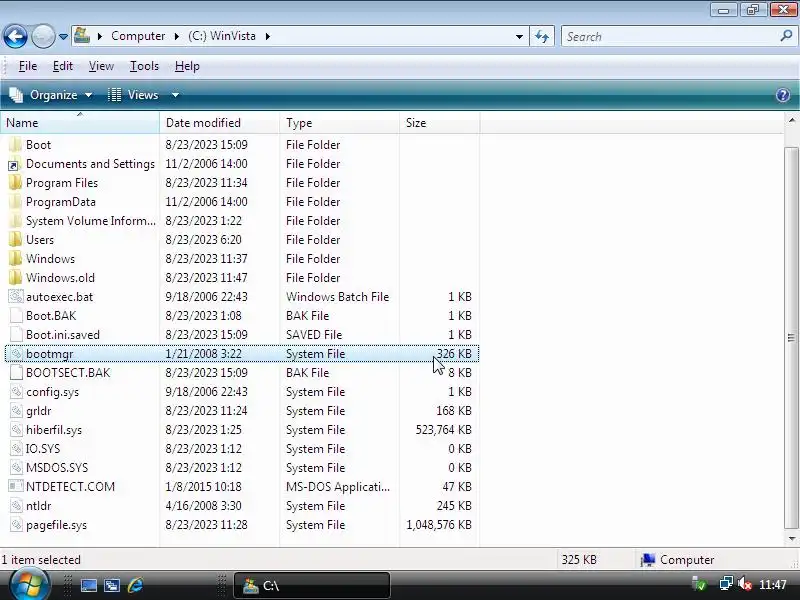The image size is (800, 600).
Task: Sort by the Date modified column header
Action: click(x=219, y=123)
